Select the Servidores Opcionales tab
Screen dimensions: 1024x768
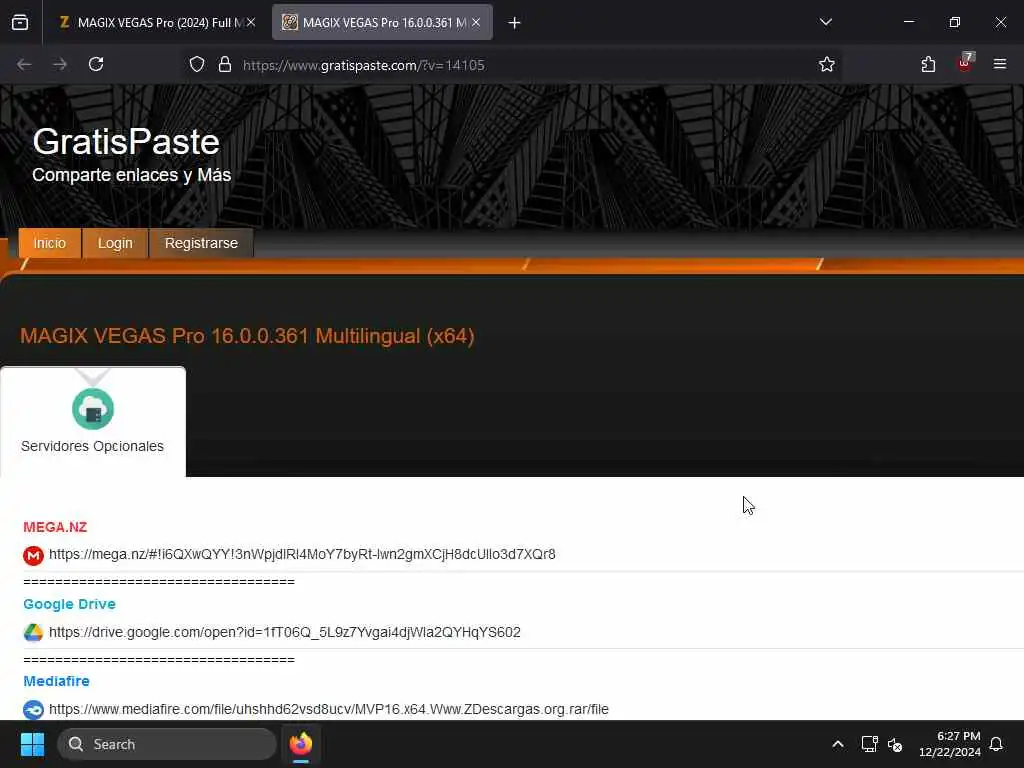pos(93,422)
